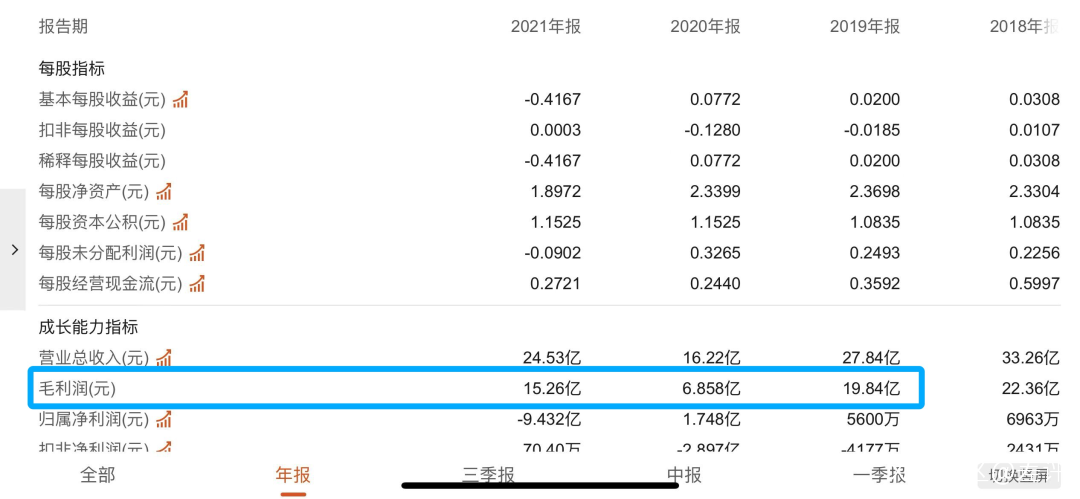Click the 2019年报 column header

click(x=865, y=27)
